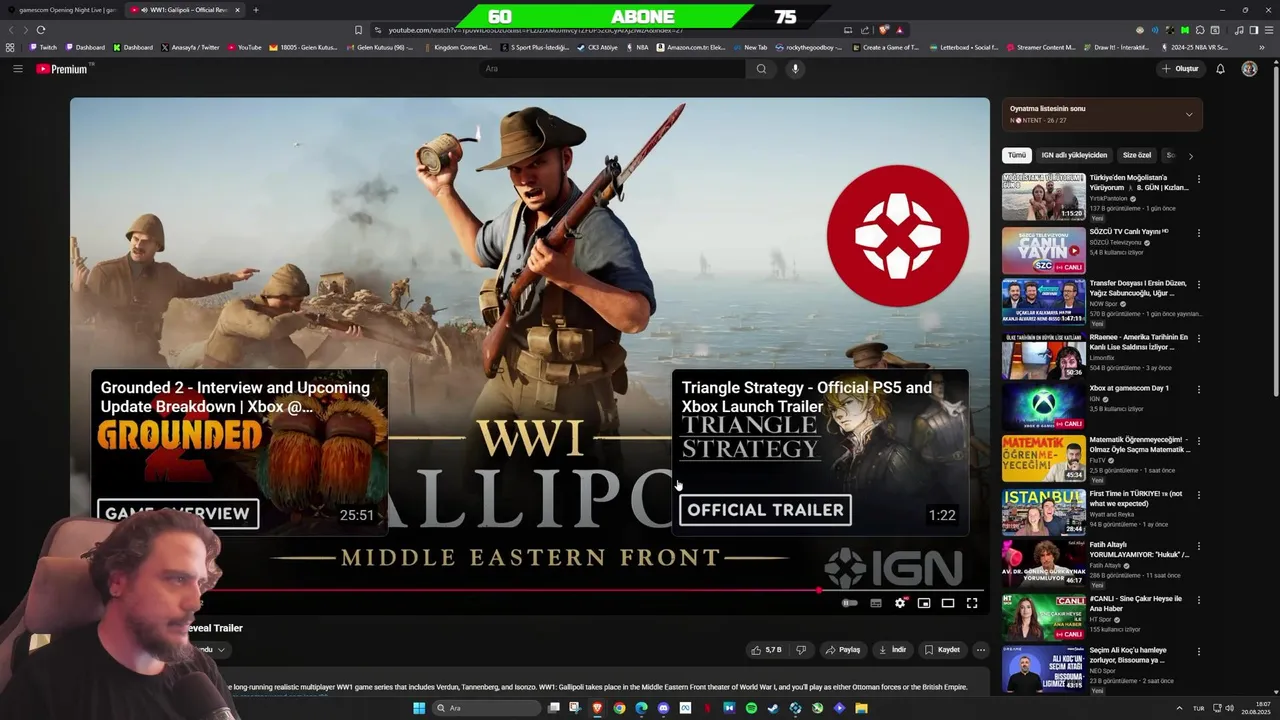
Task: Click the IGN channel logo on the end screen
Action: 898,236
